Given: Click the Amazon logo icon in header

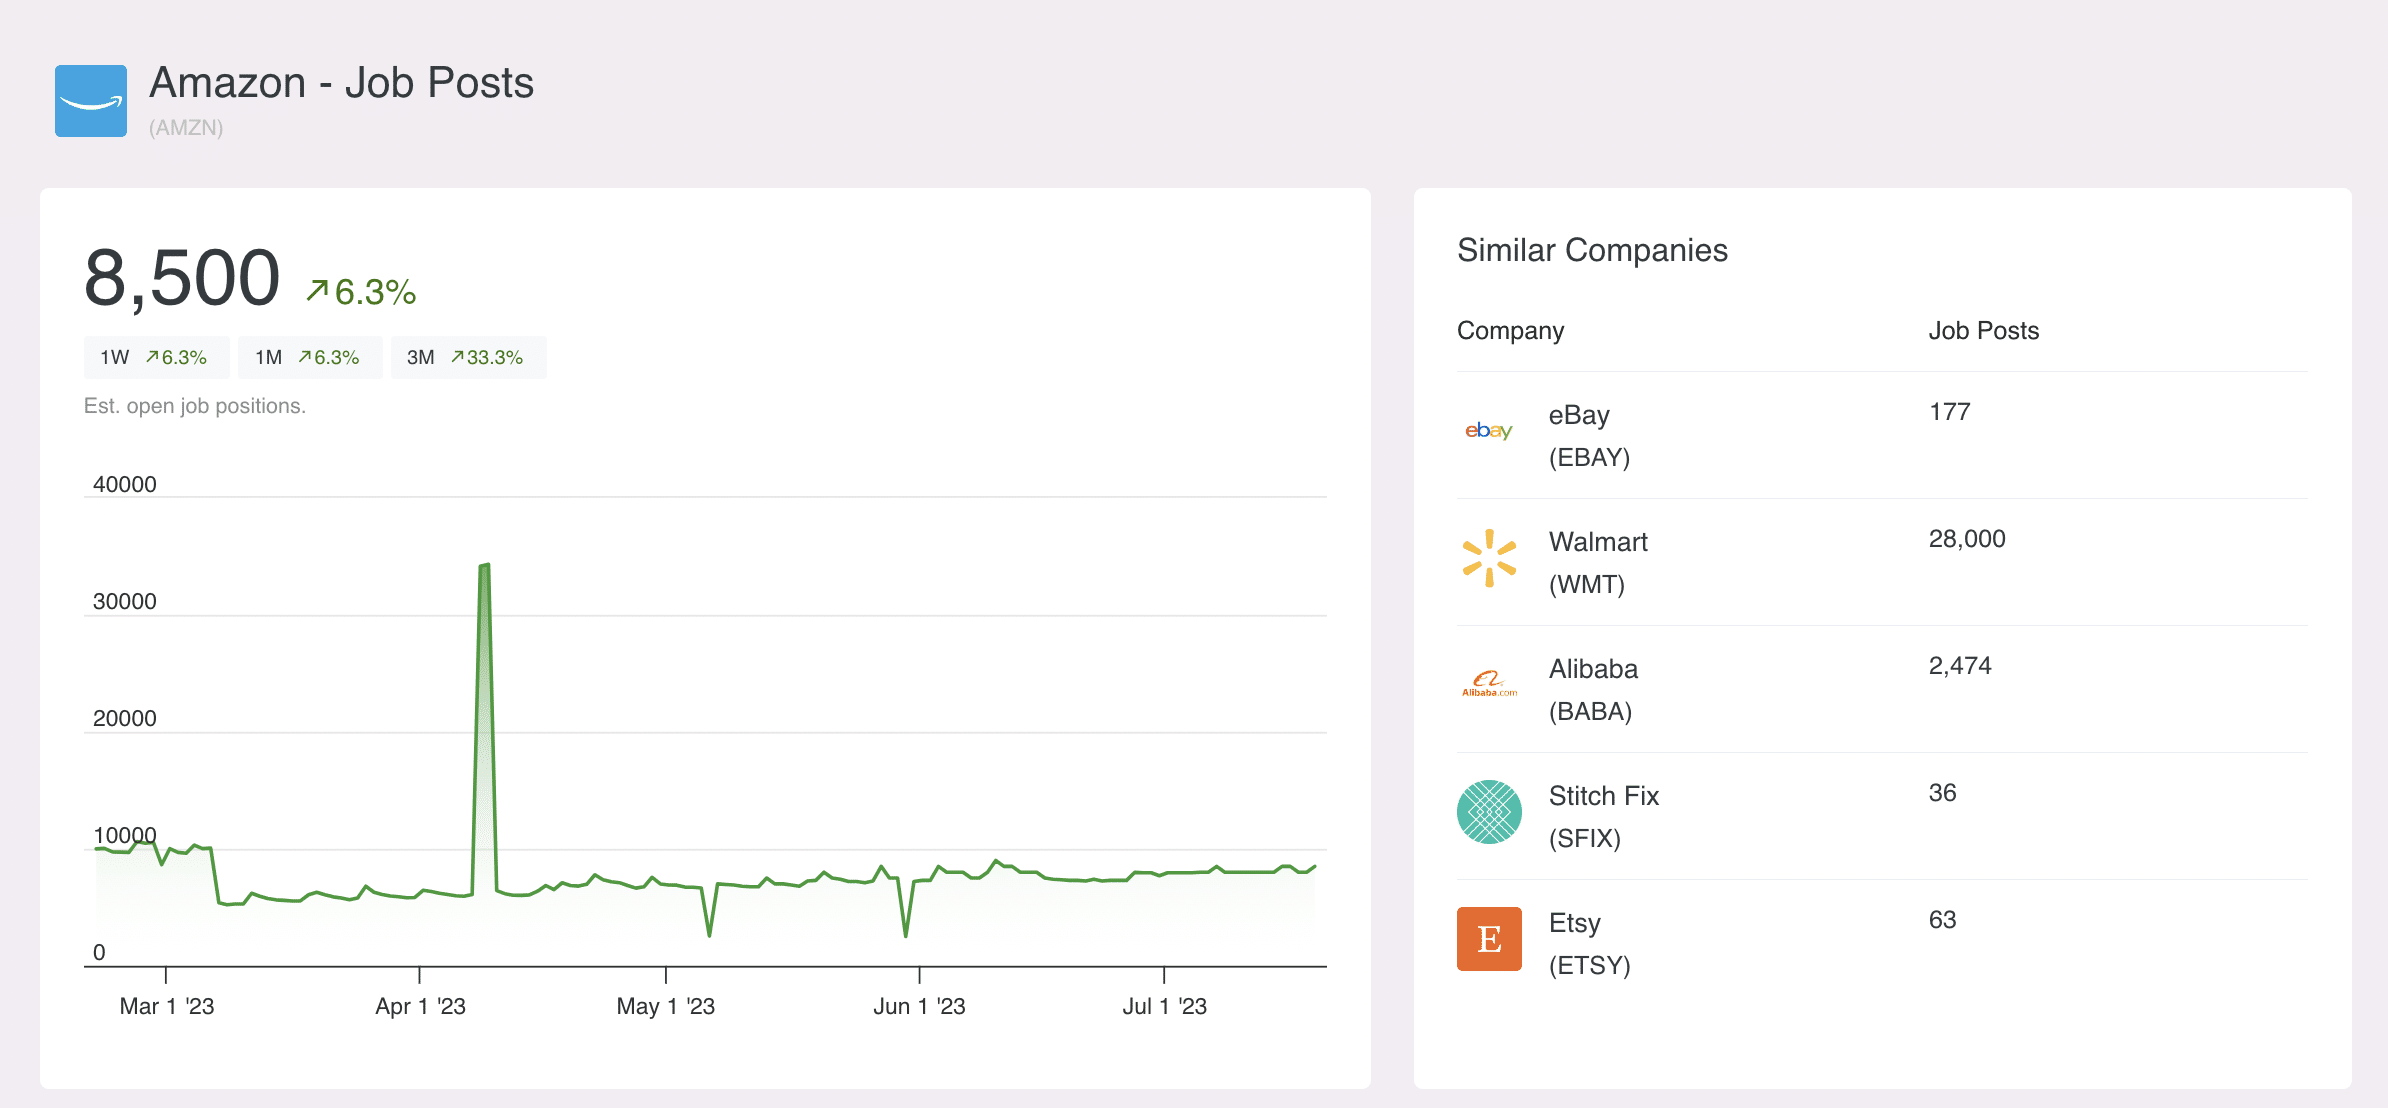Looking at the screenshot, I should 91,101.
